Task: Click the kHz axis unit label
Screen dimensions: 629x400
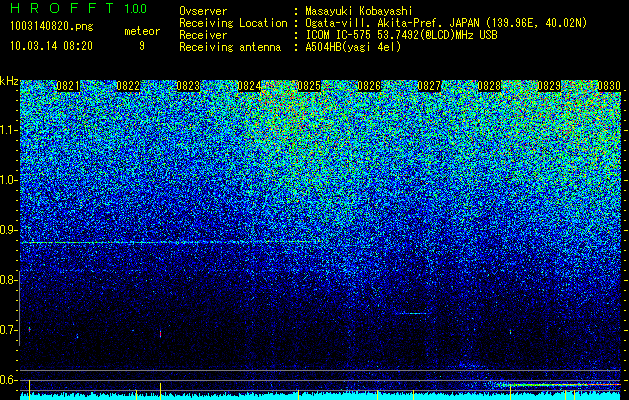Action: click(9, 81)
